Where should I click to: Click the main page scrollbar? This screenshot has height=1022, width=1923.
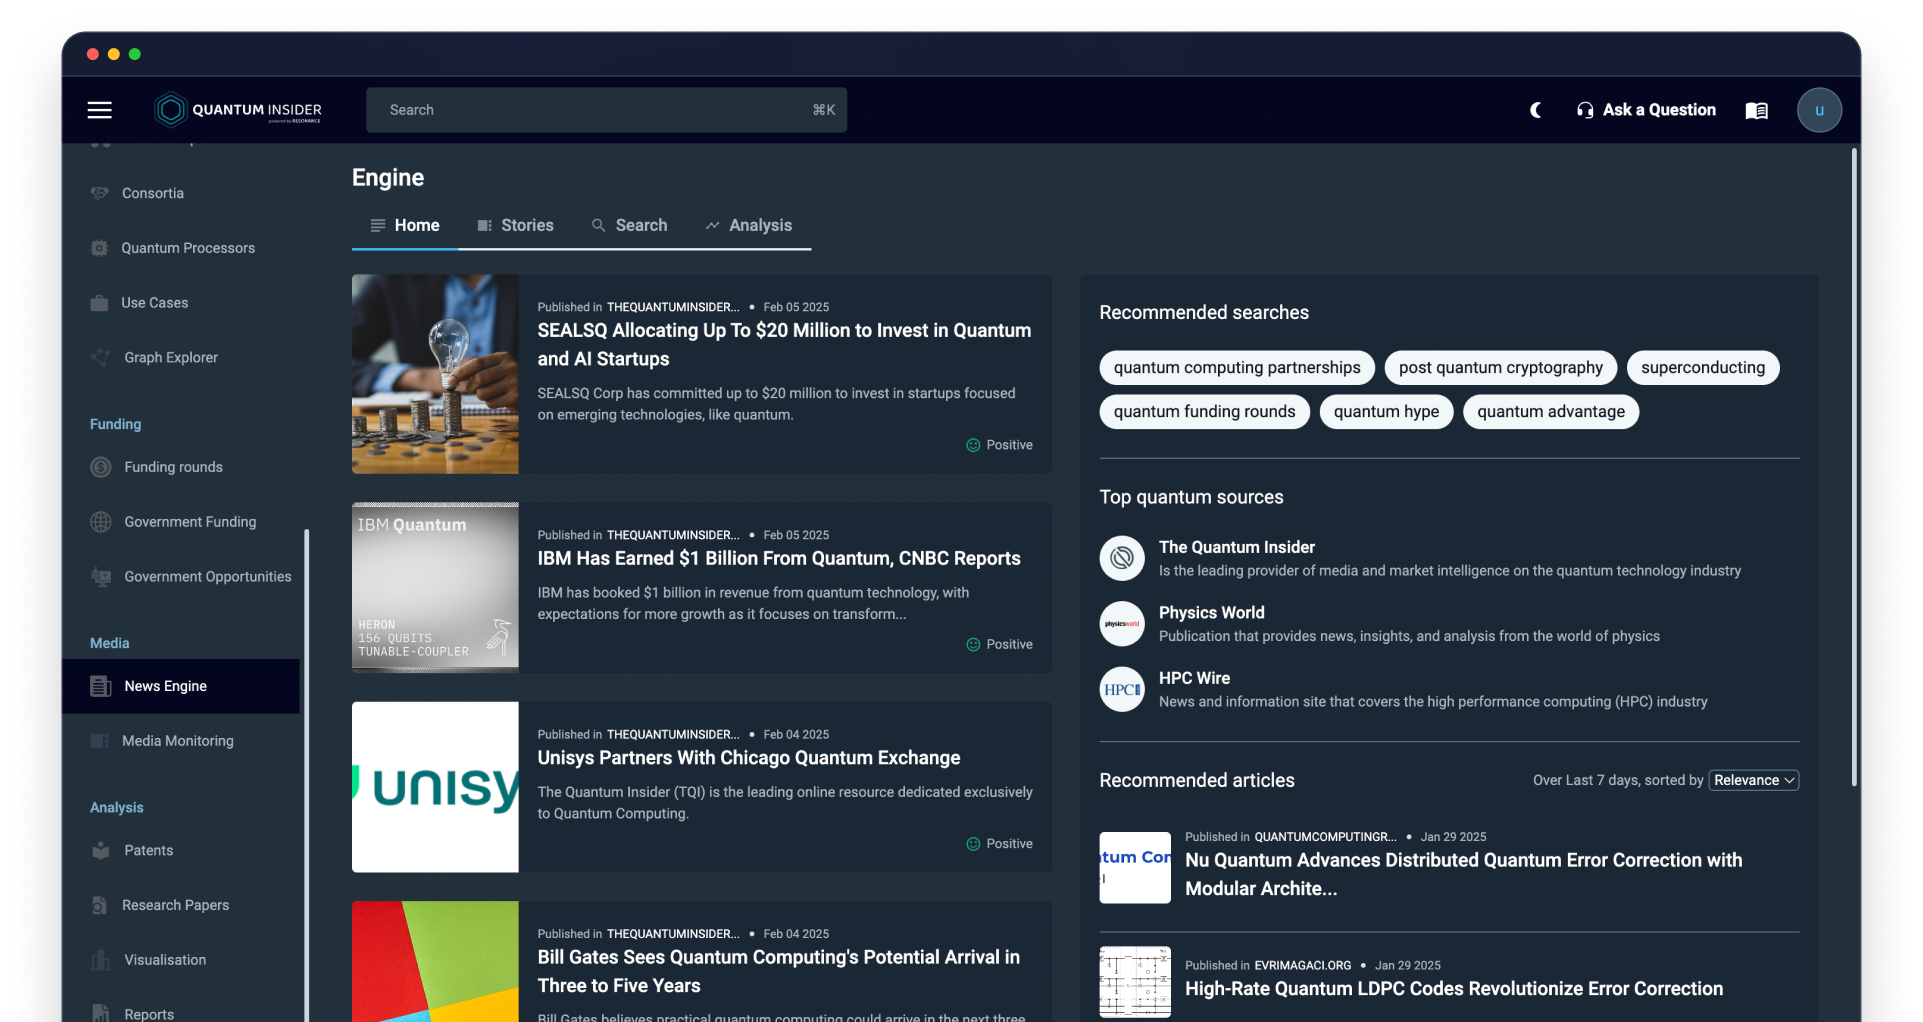tap(1856, 467)
